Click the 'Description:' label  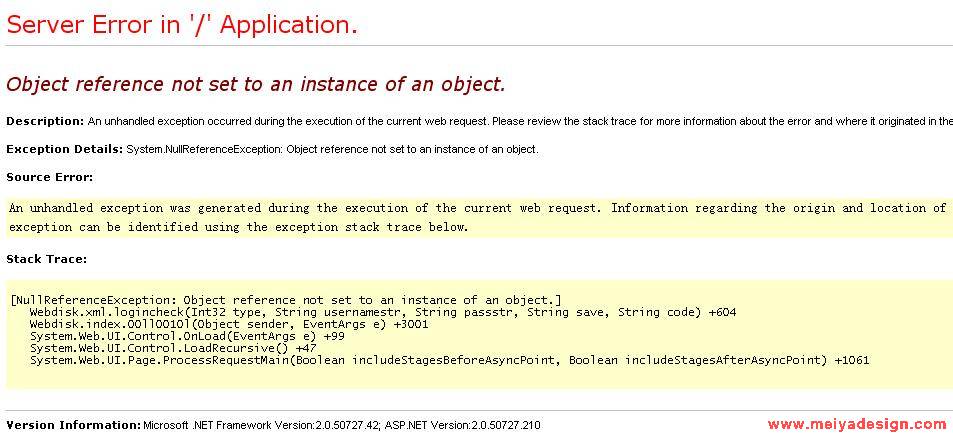click(x=45, y=121)
